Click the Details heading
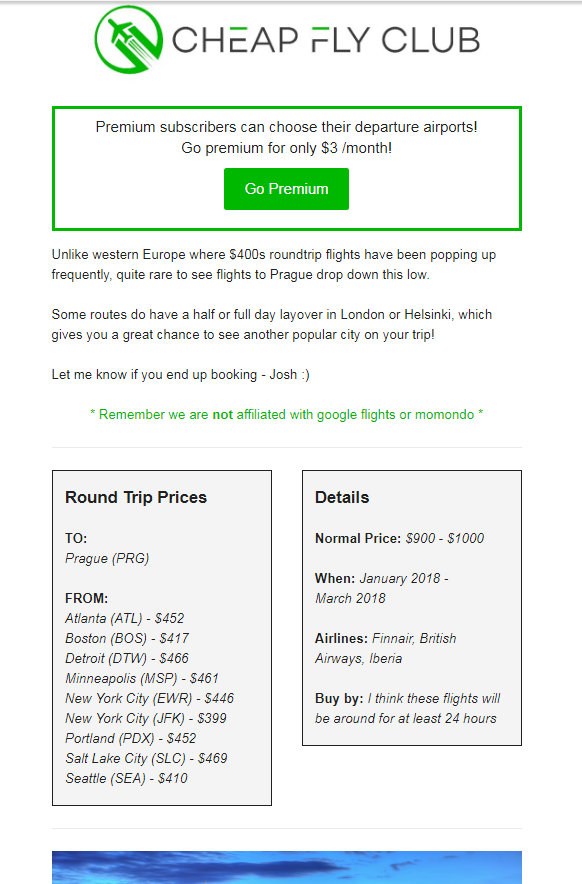The width and height of the screenshot is (582, 884). click(x=342, y=497)
